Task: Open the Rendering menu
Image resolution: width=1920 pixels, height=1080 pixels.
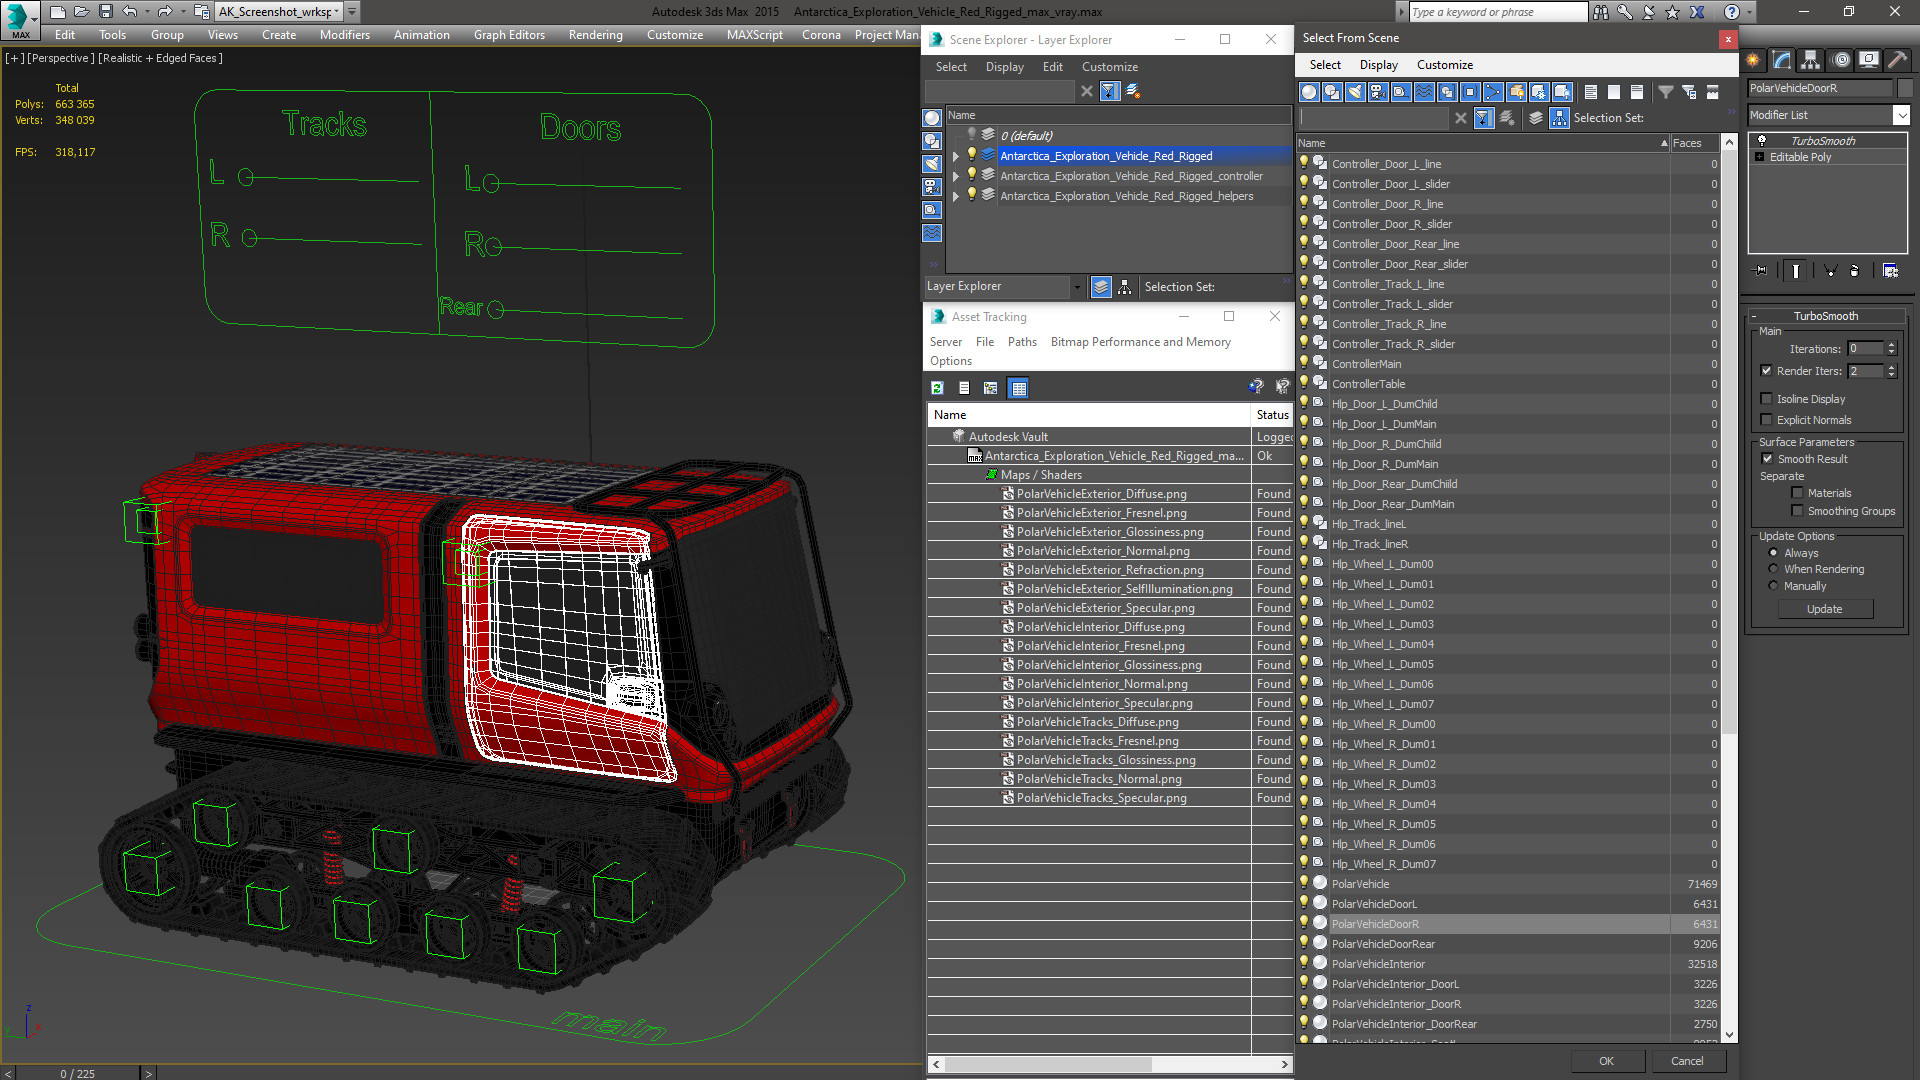Action: (595, 35)
